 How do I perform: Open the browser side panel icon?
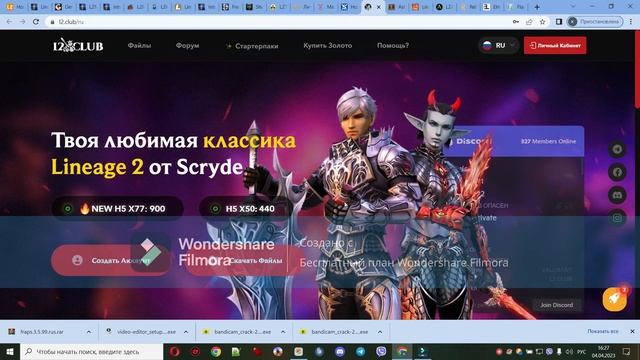(x=559, y=22)
